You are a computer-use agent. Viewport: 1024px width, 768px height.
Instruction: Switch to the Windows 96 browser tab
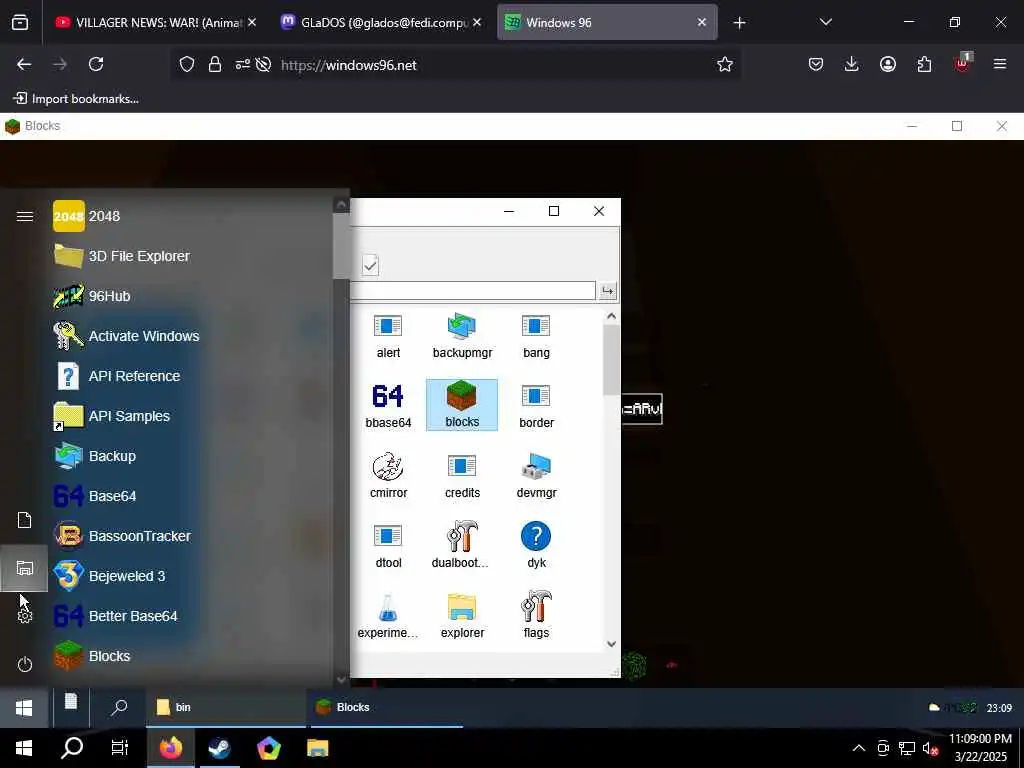coord(607,22)
